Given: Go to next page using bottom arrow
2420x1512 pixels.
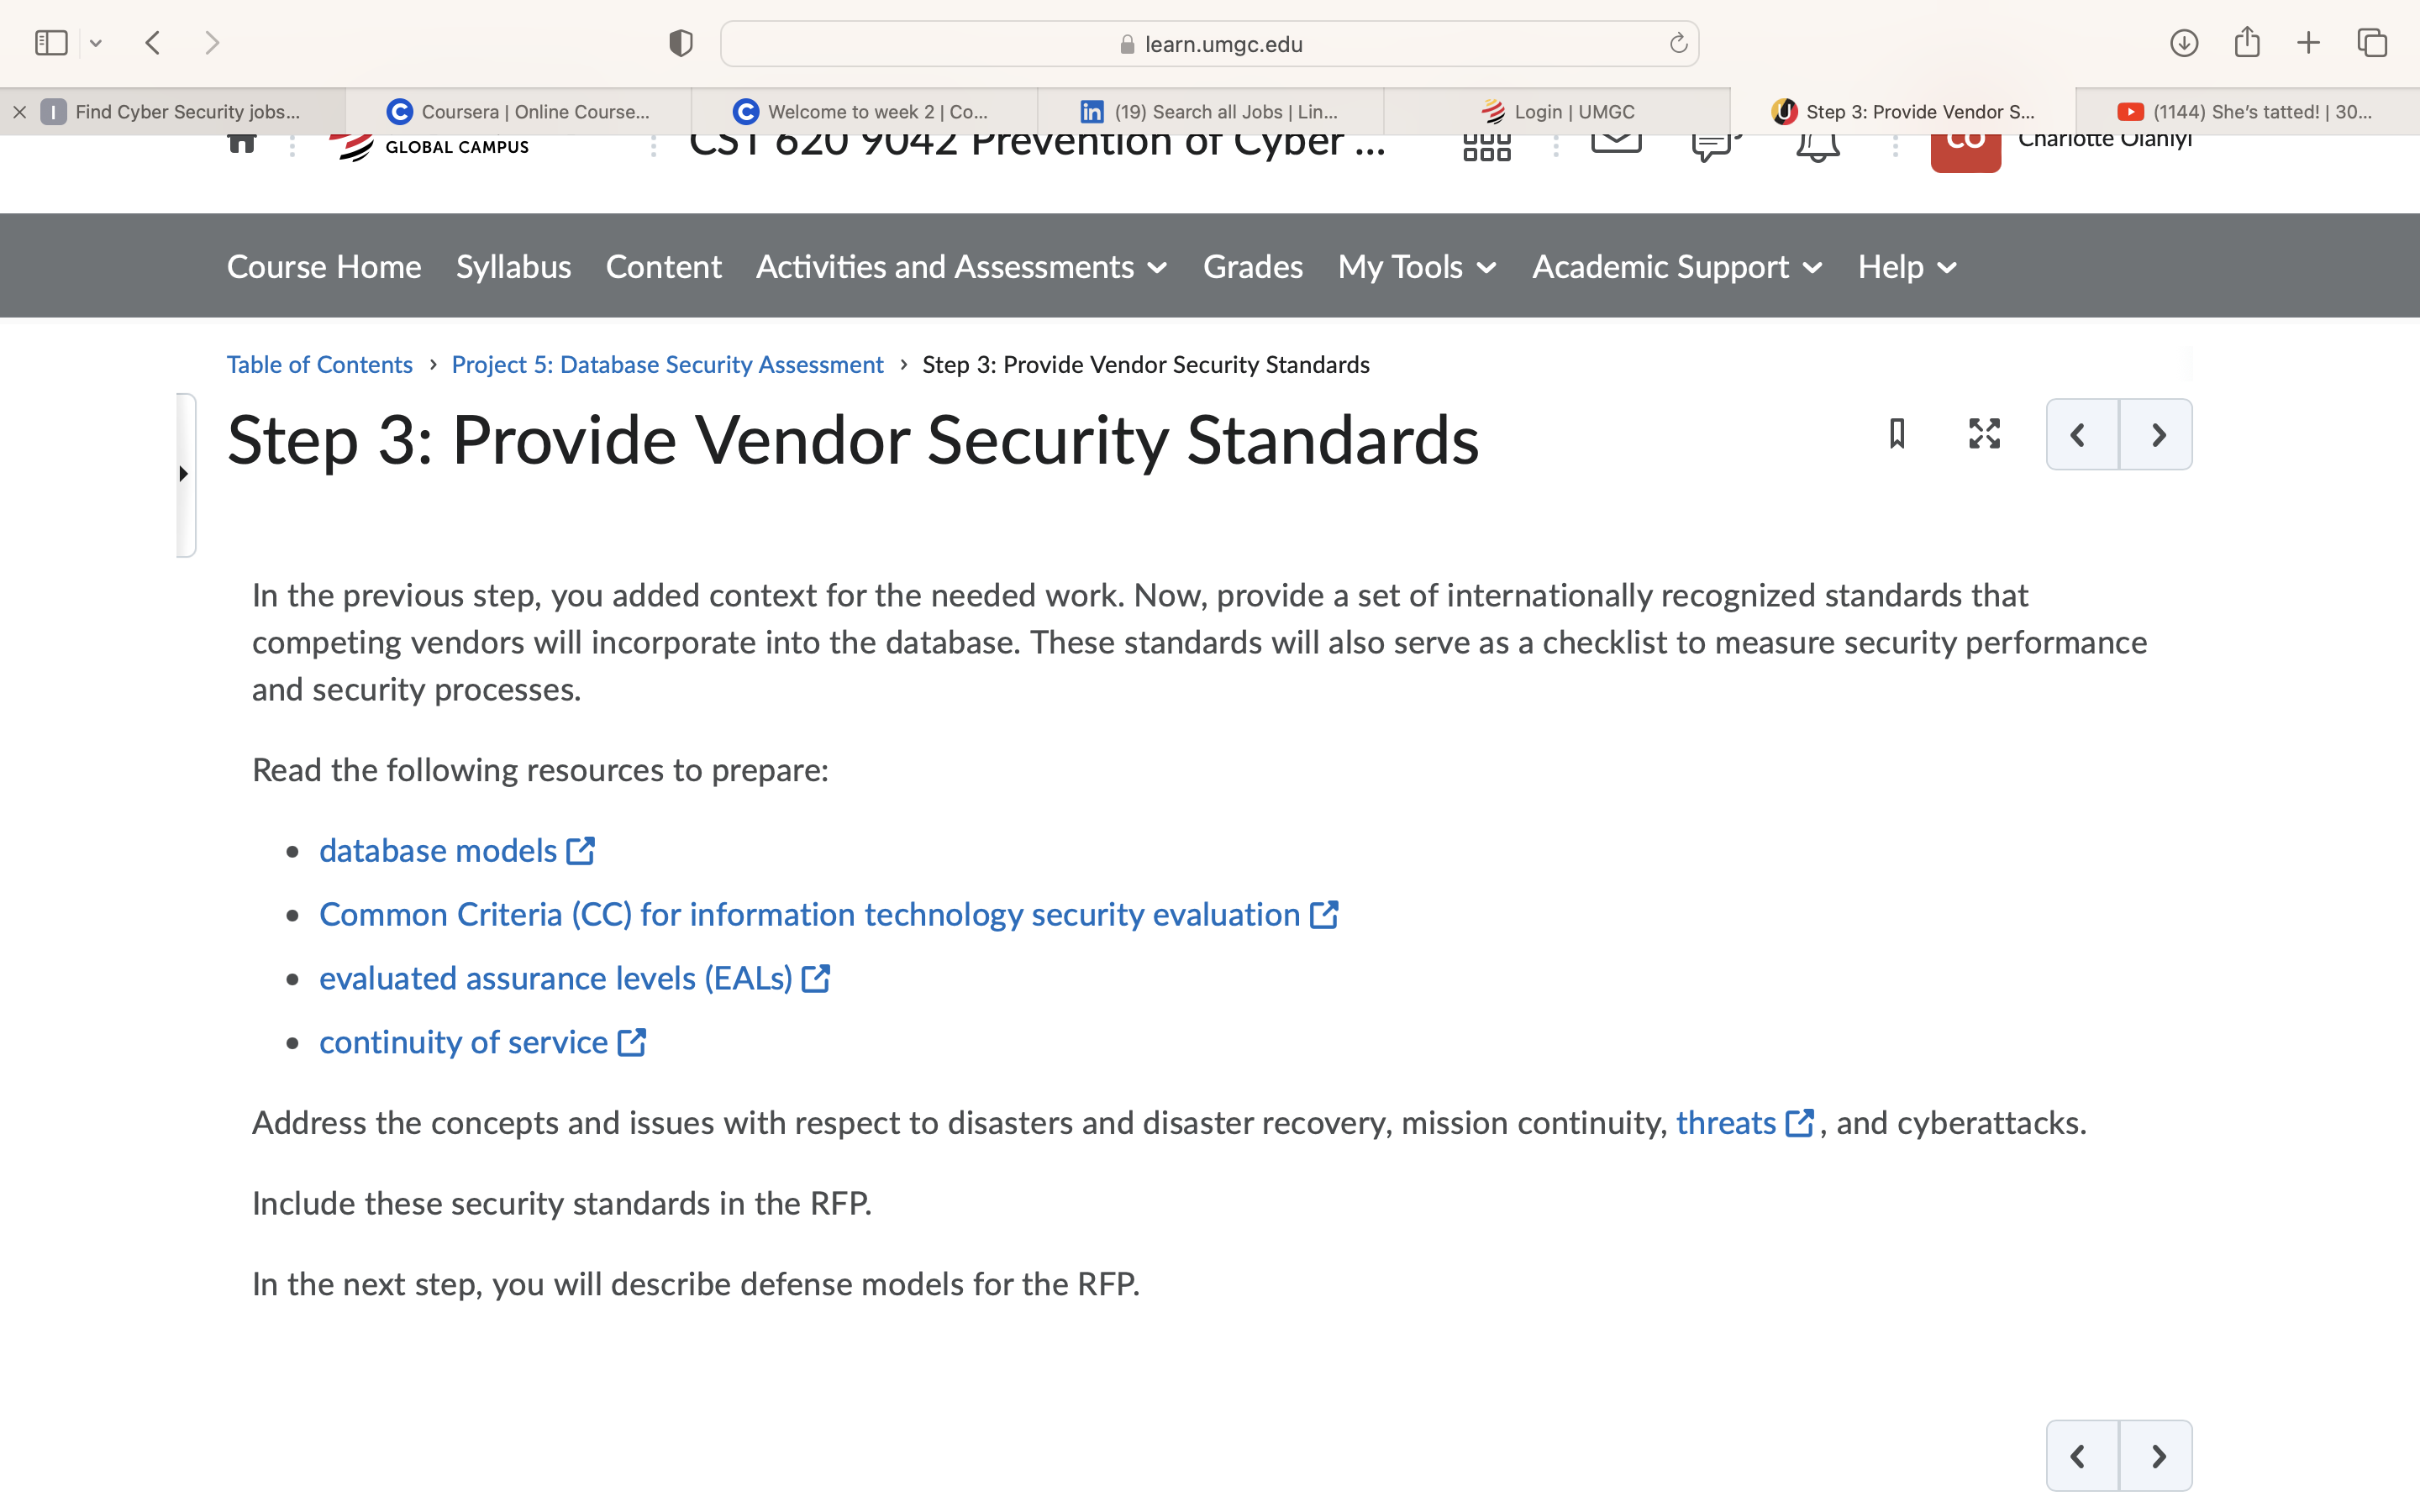Looking at the screenshot, I should tap(2156, 1456).
